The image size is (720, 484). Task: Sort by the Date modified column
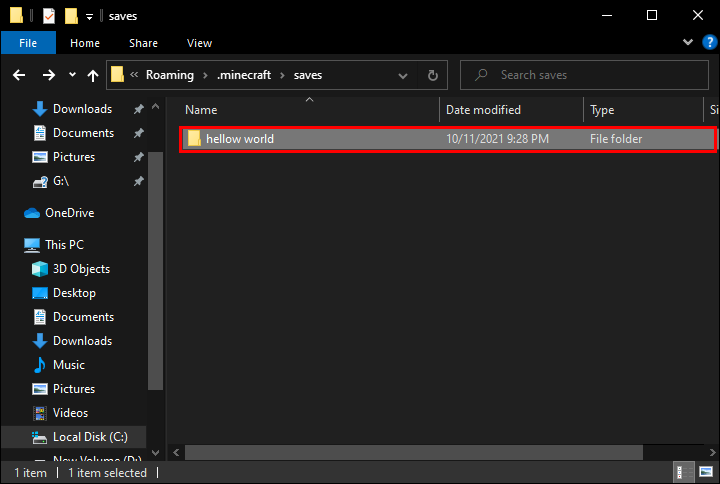coord(511,110)
